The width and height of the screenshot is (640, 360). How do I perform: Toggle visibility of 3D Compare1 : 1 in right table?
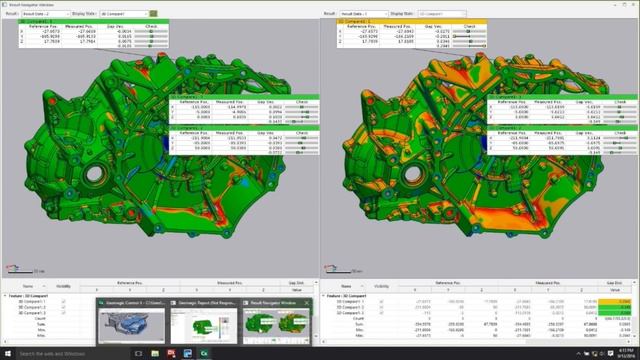381,302
